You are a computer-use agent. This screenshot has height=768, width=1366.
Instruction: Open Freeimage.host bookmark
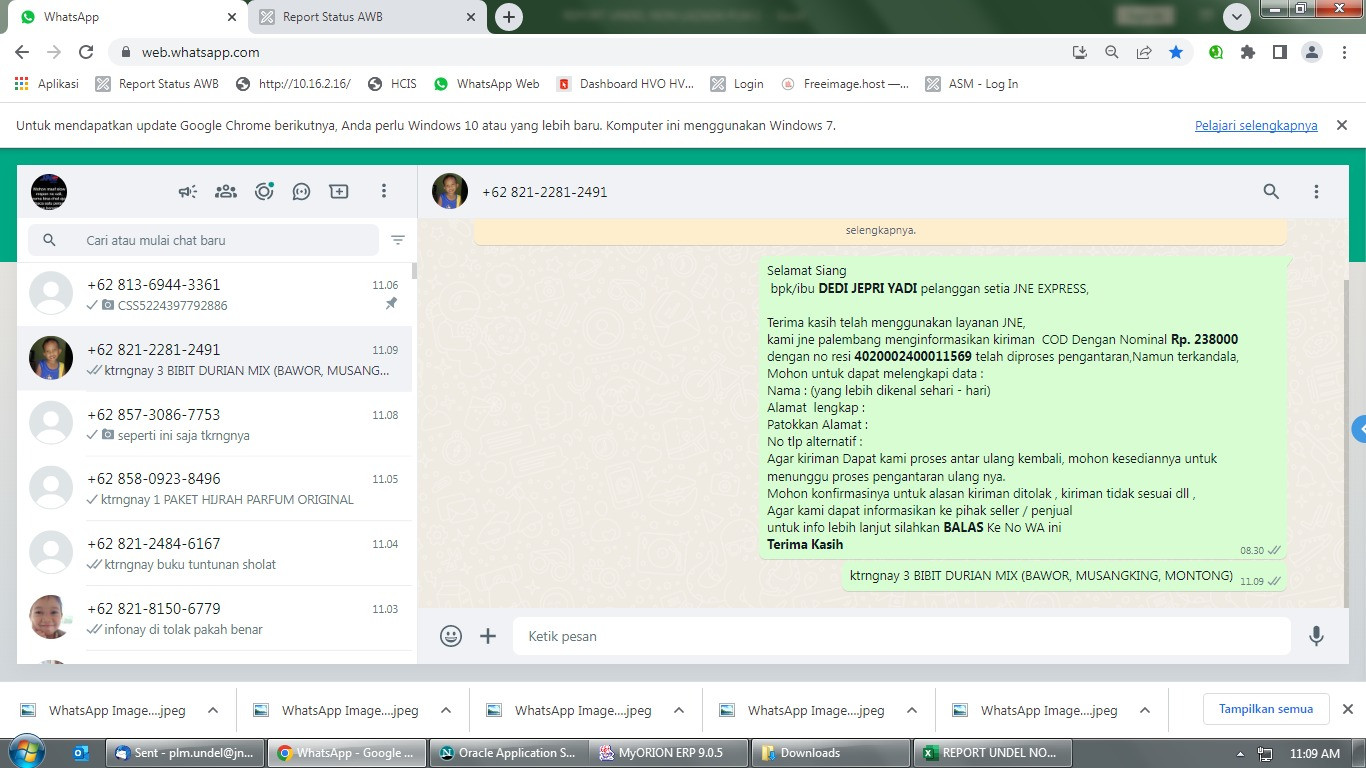pyautogui.click(x=845, y=84)
